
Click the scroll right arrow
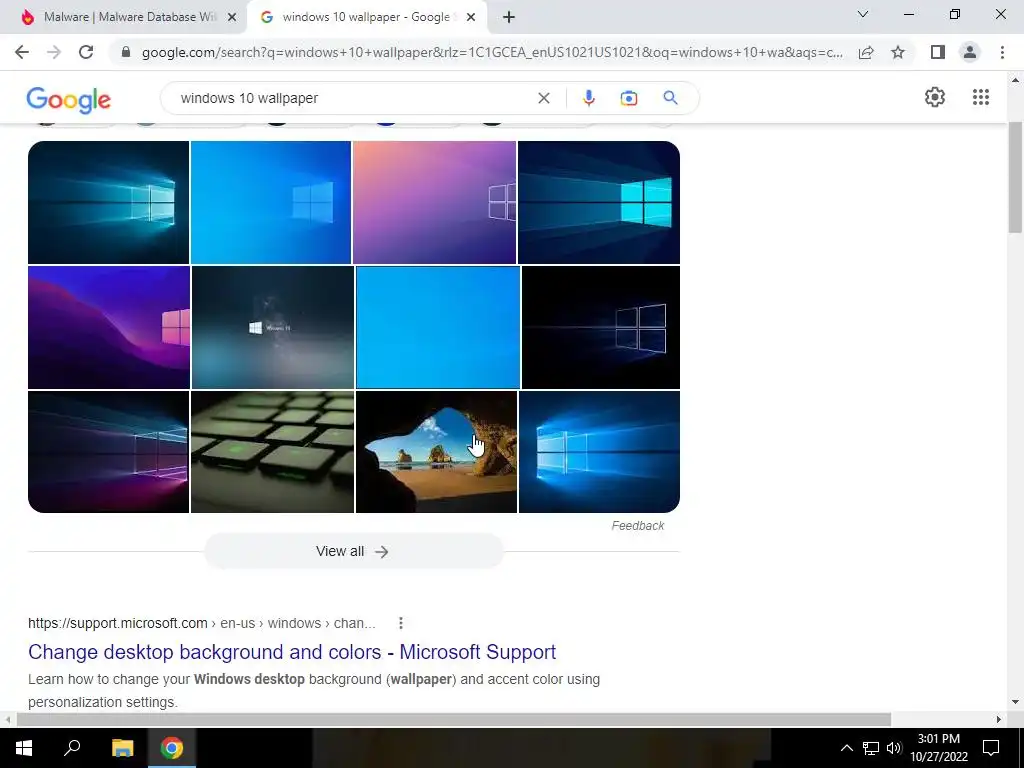pyautogui.click(x=998, y=719)
